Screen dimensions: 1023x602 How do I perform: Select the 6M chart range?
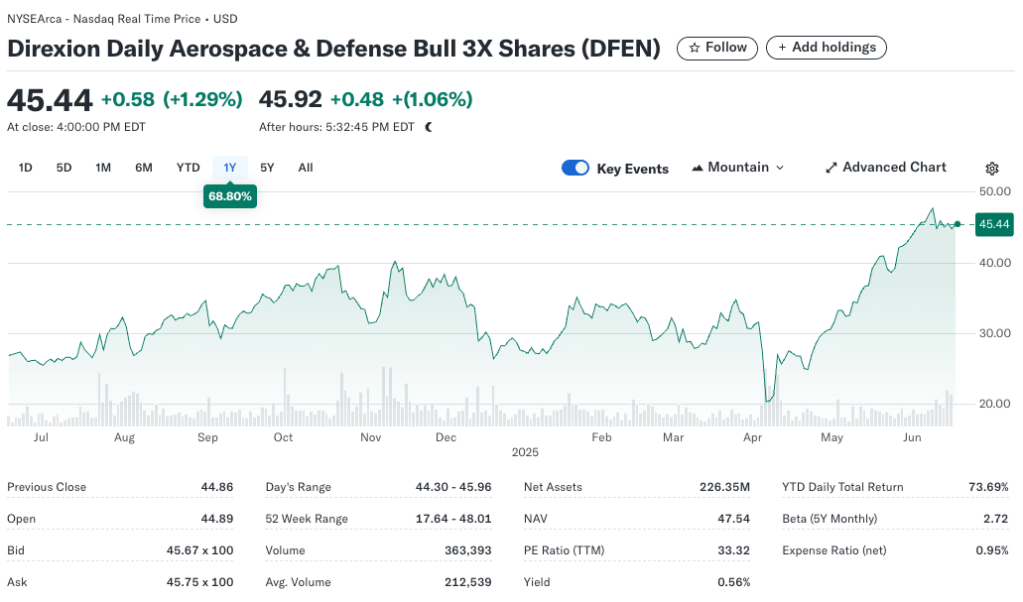(142, 167)
